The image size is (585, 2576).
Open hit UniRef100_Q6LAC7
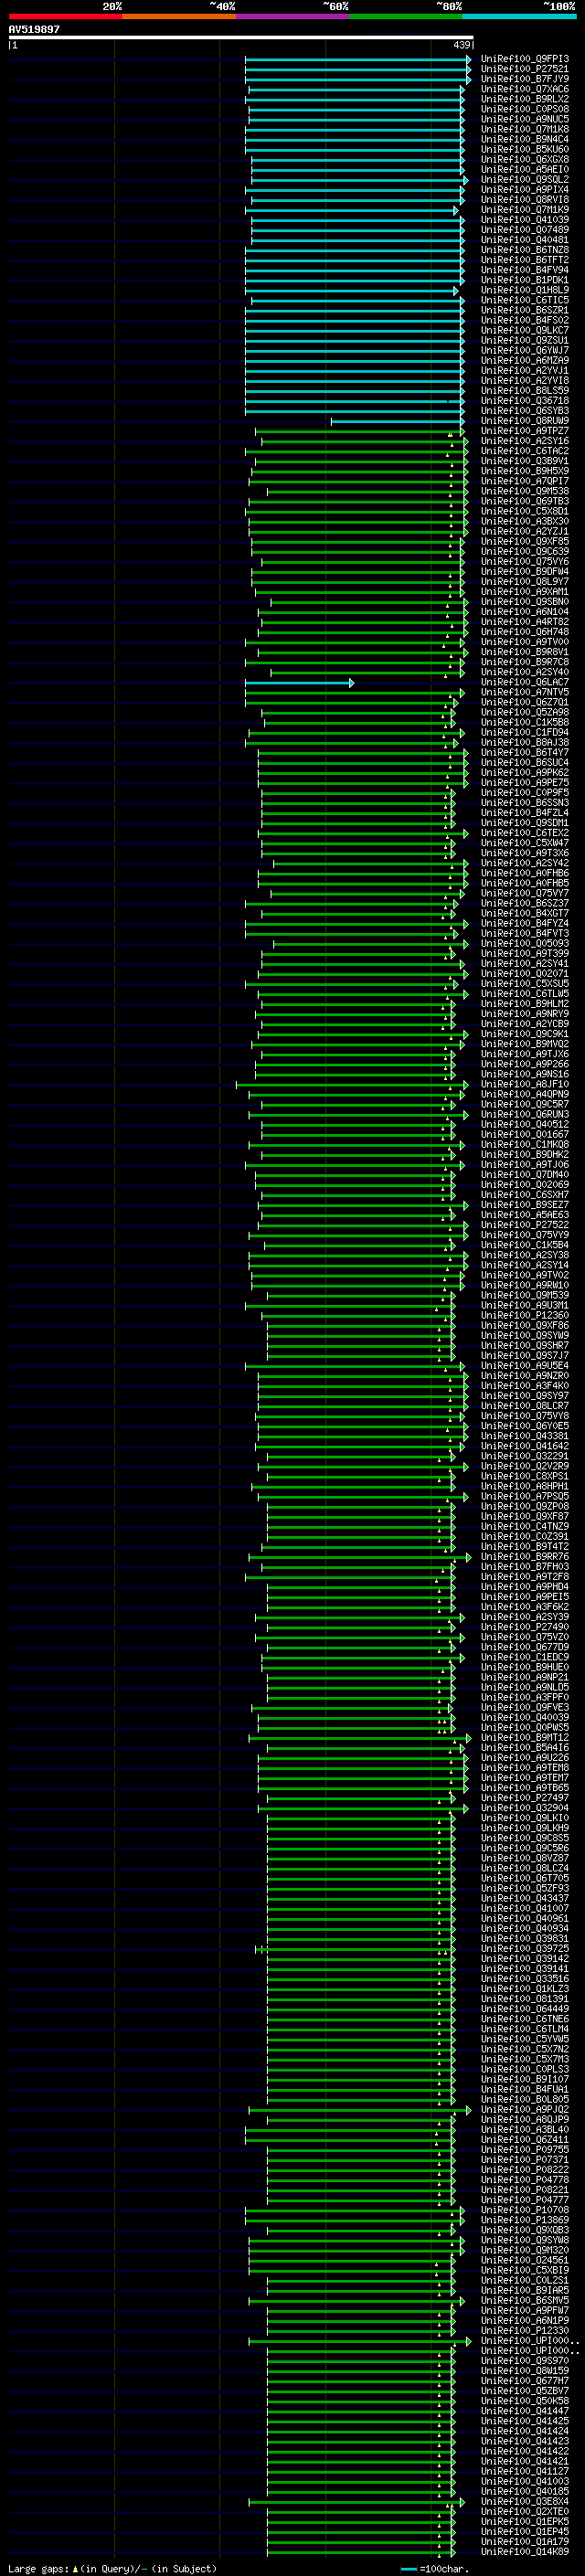[524, 682]
